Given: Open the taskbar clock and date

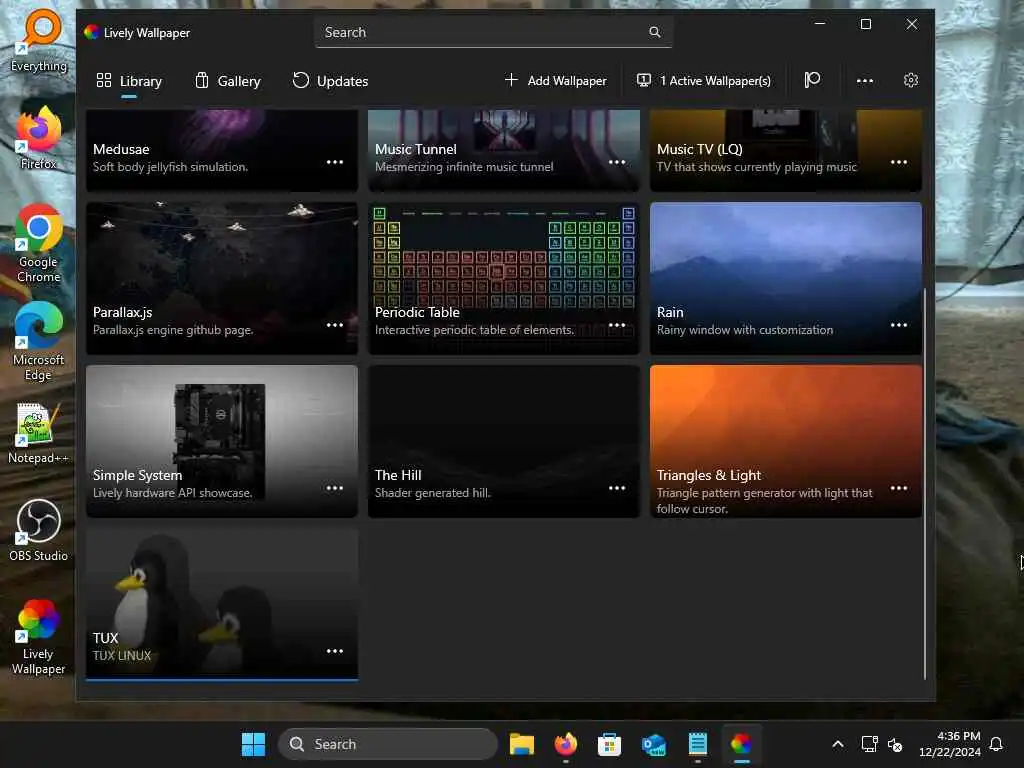Looking at the screenshot, I should 950,744.
